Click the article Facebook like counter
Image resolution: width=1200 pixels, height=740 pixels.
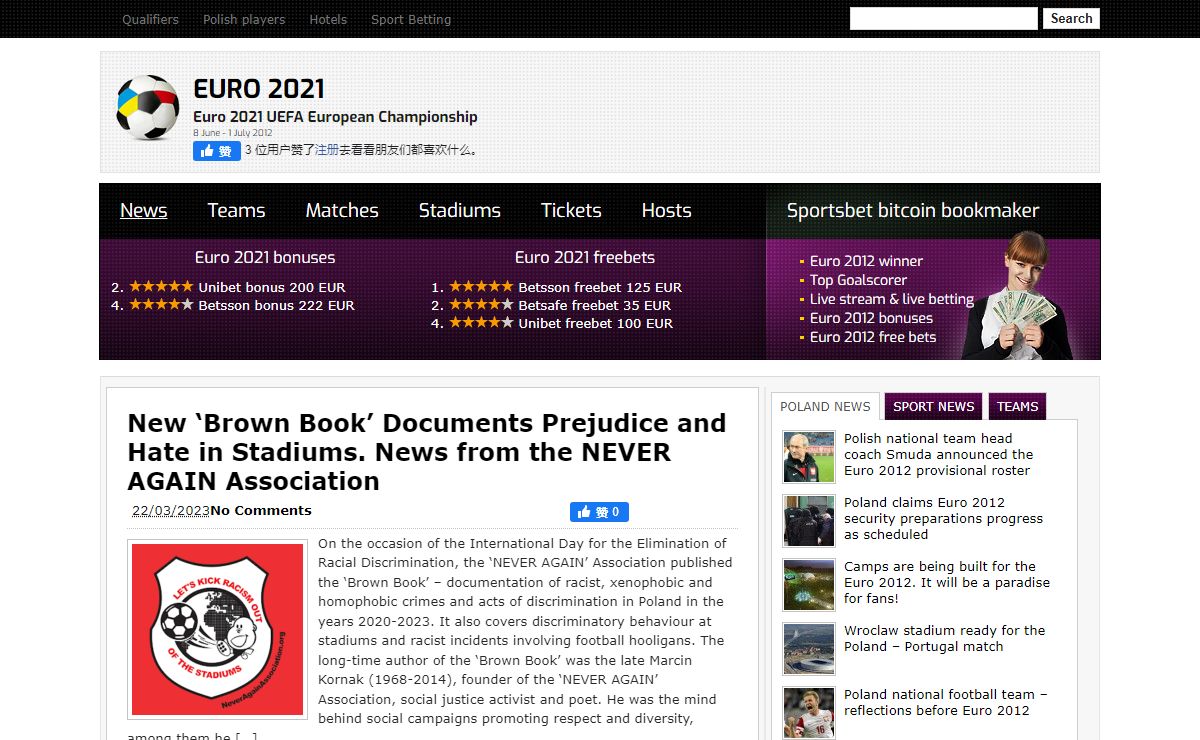pos(599,512)
